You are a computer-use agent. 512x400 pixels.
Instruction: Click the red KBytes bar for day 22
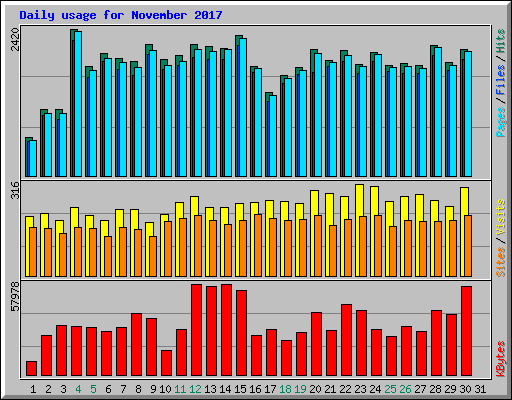point(347,340)
